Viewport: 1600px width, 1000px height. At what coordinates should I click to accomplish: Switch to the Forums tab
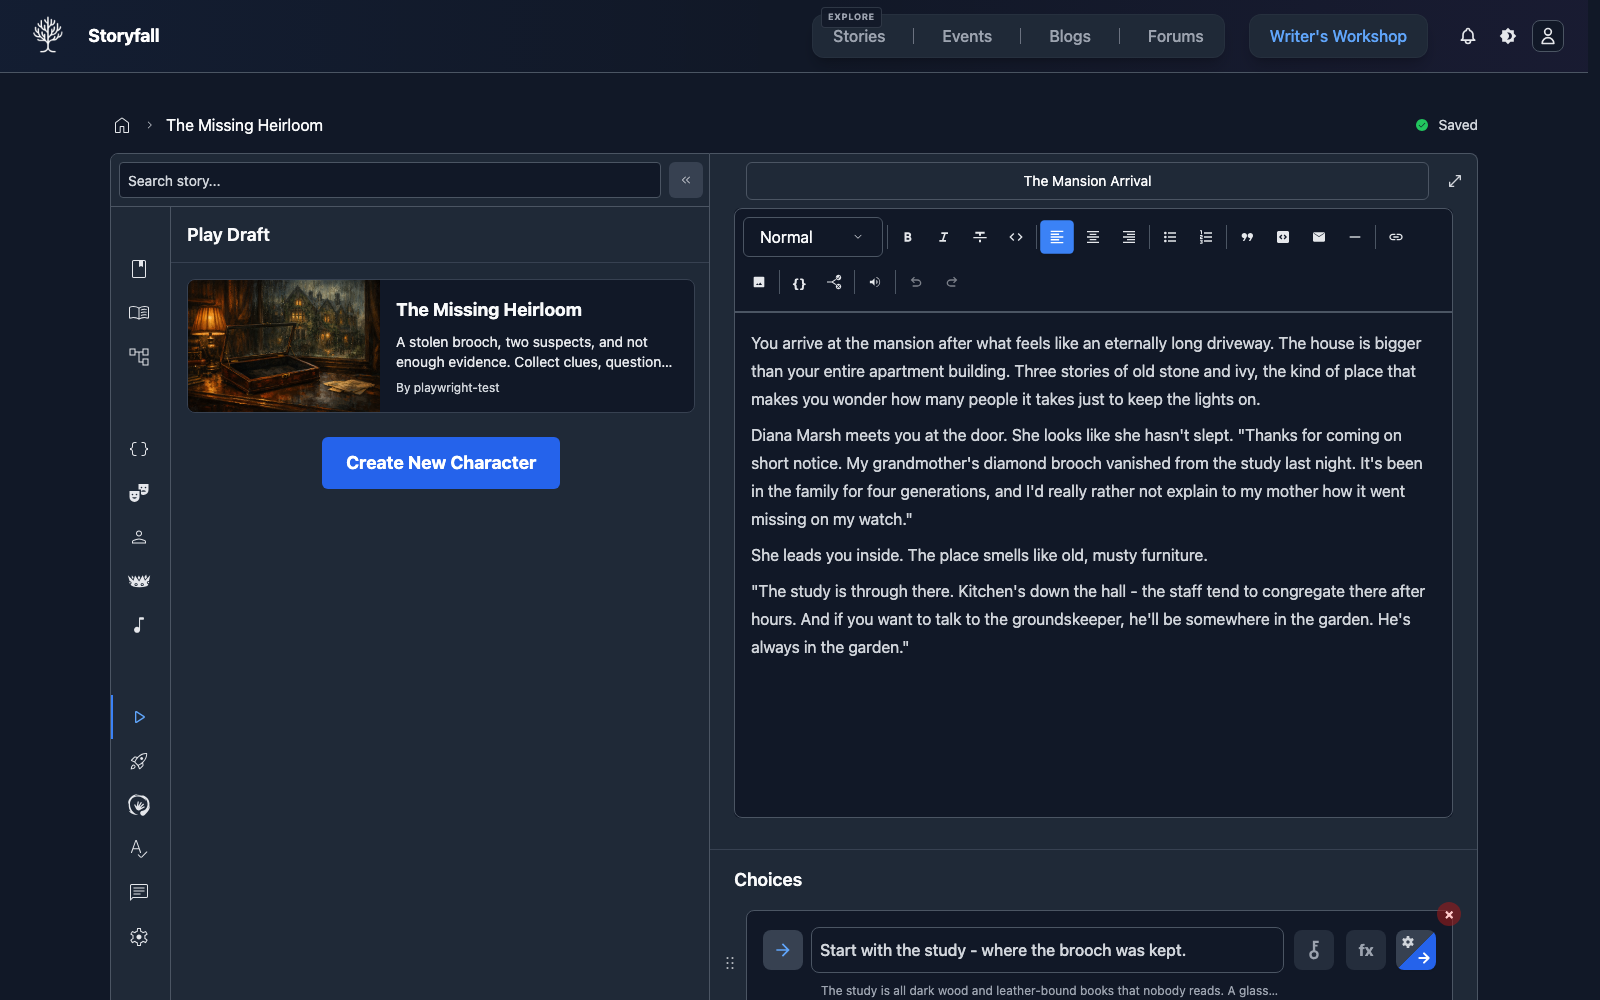coord(1174,36)
